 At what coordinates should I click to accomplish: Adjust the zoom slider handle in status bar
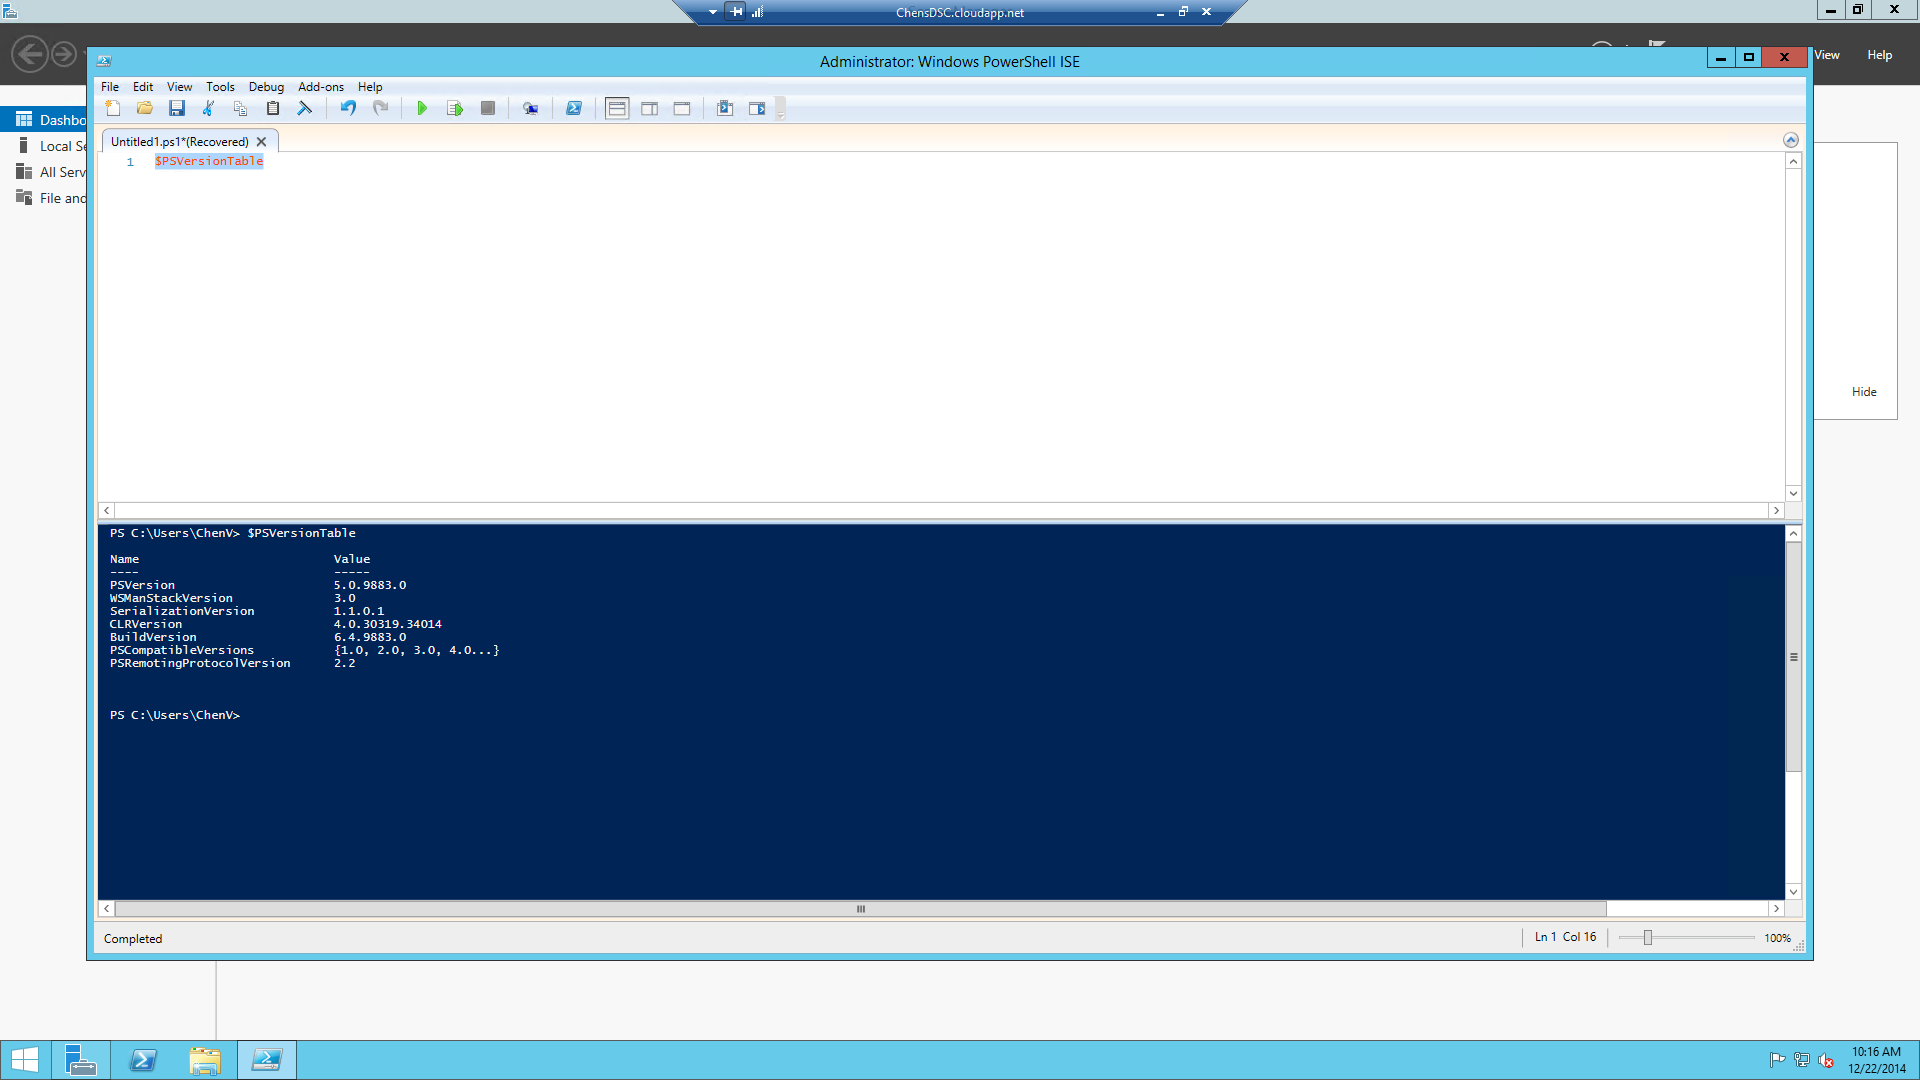tap(1648, 938)
